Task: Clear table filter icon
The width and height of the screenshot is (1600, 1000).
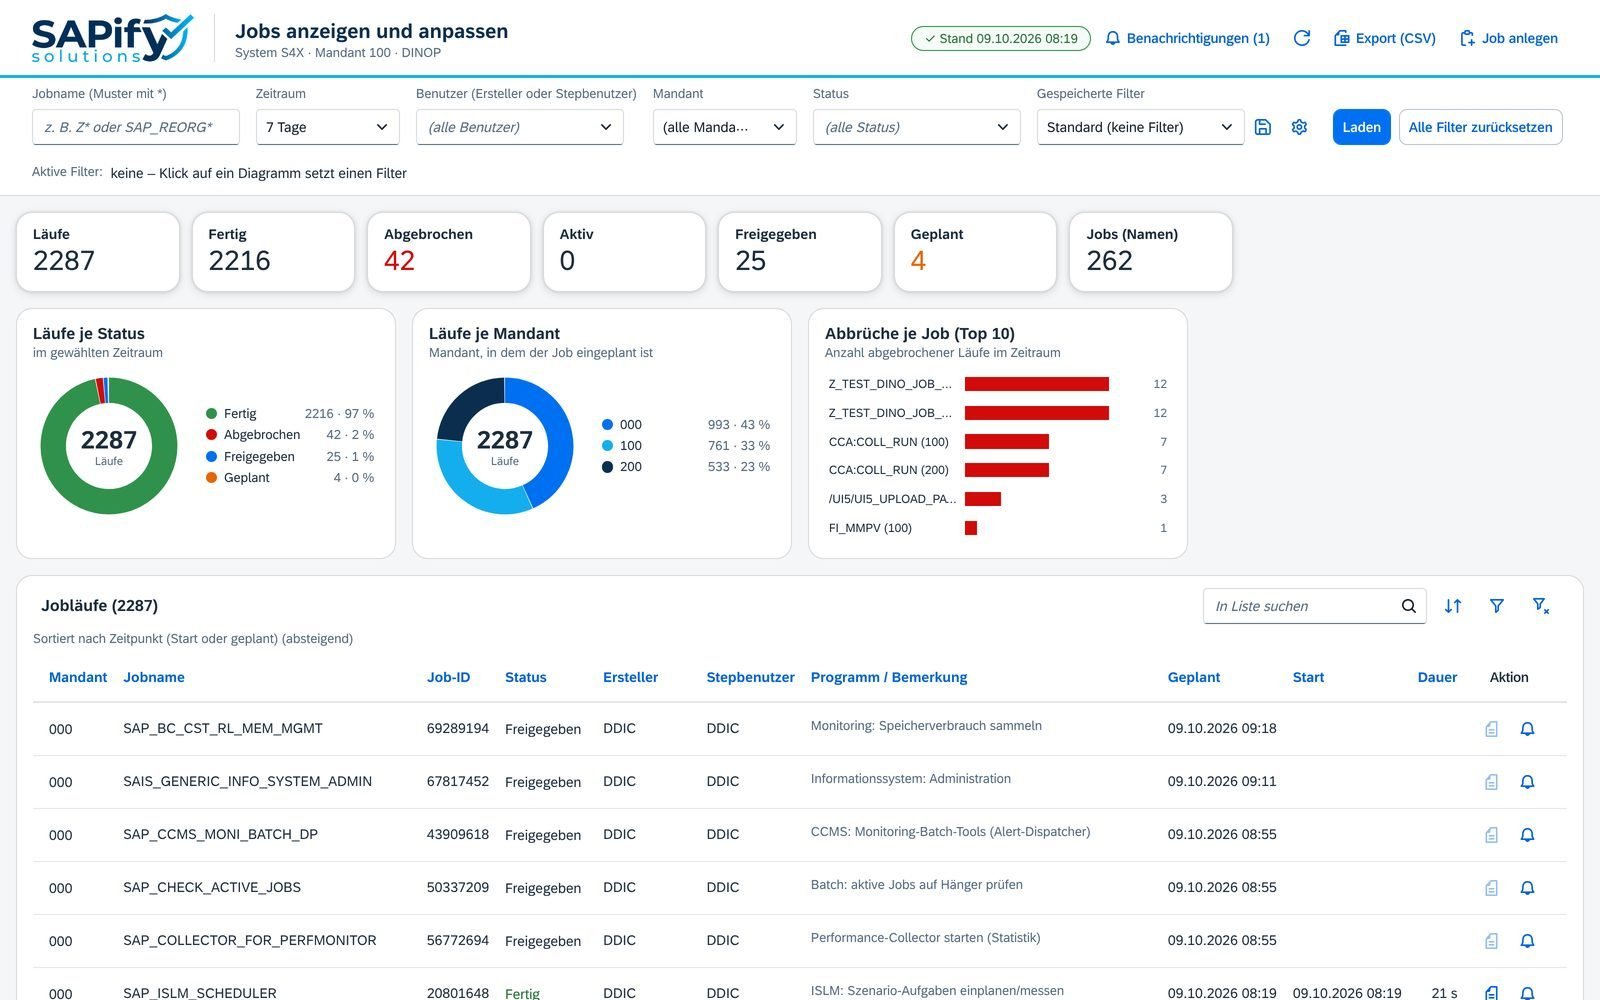Action: 1541,606
